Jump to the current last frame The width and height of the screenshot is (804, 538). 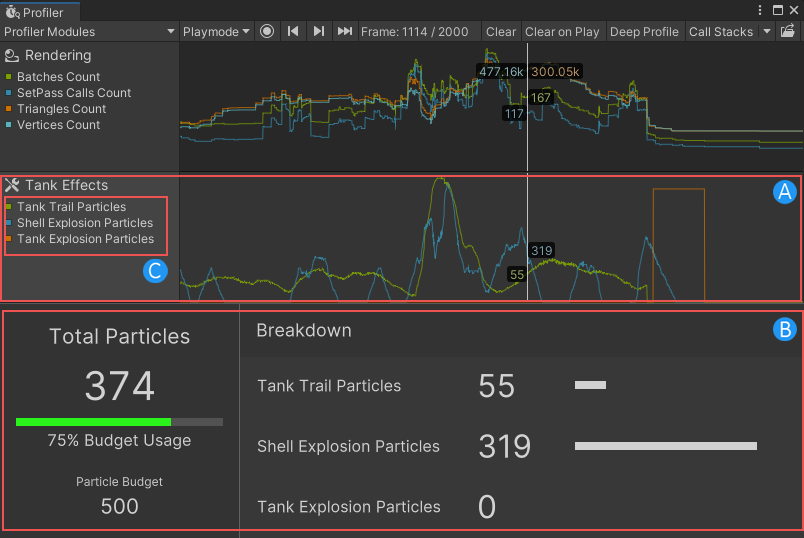[x=344, y=32]
